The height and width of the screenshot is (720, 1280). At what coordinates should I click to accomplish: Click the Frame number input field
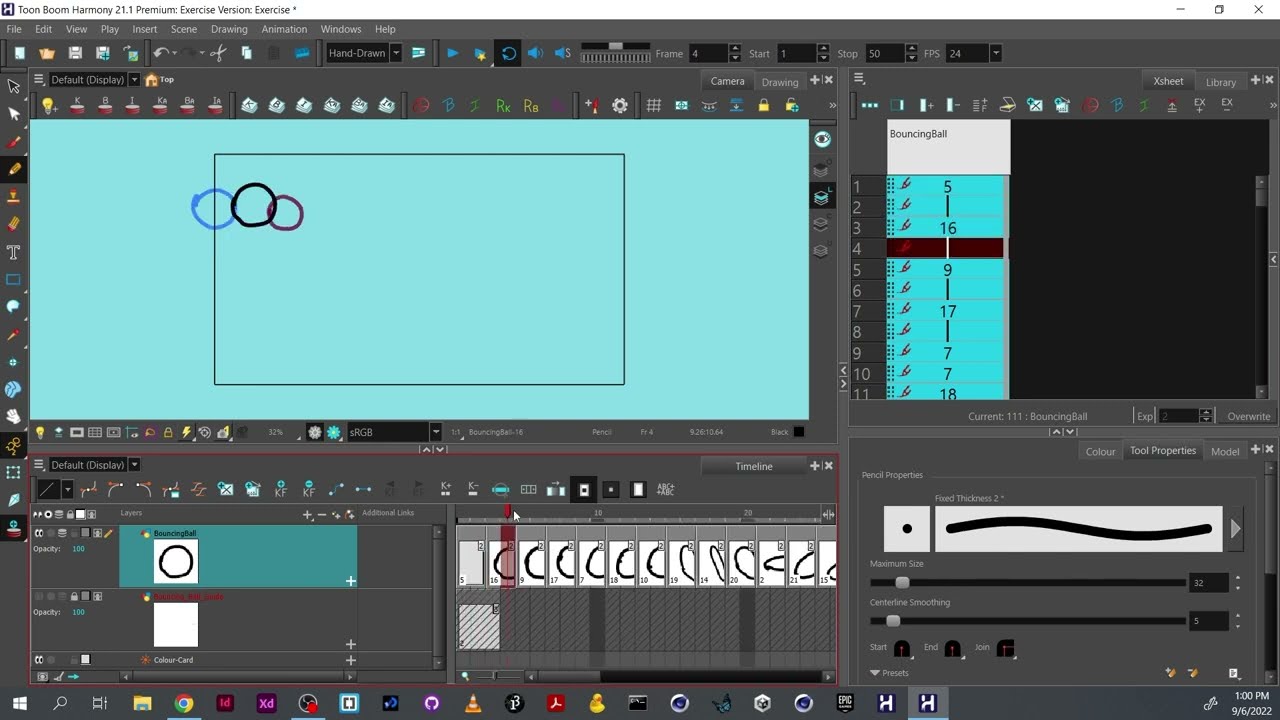708,53
